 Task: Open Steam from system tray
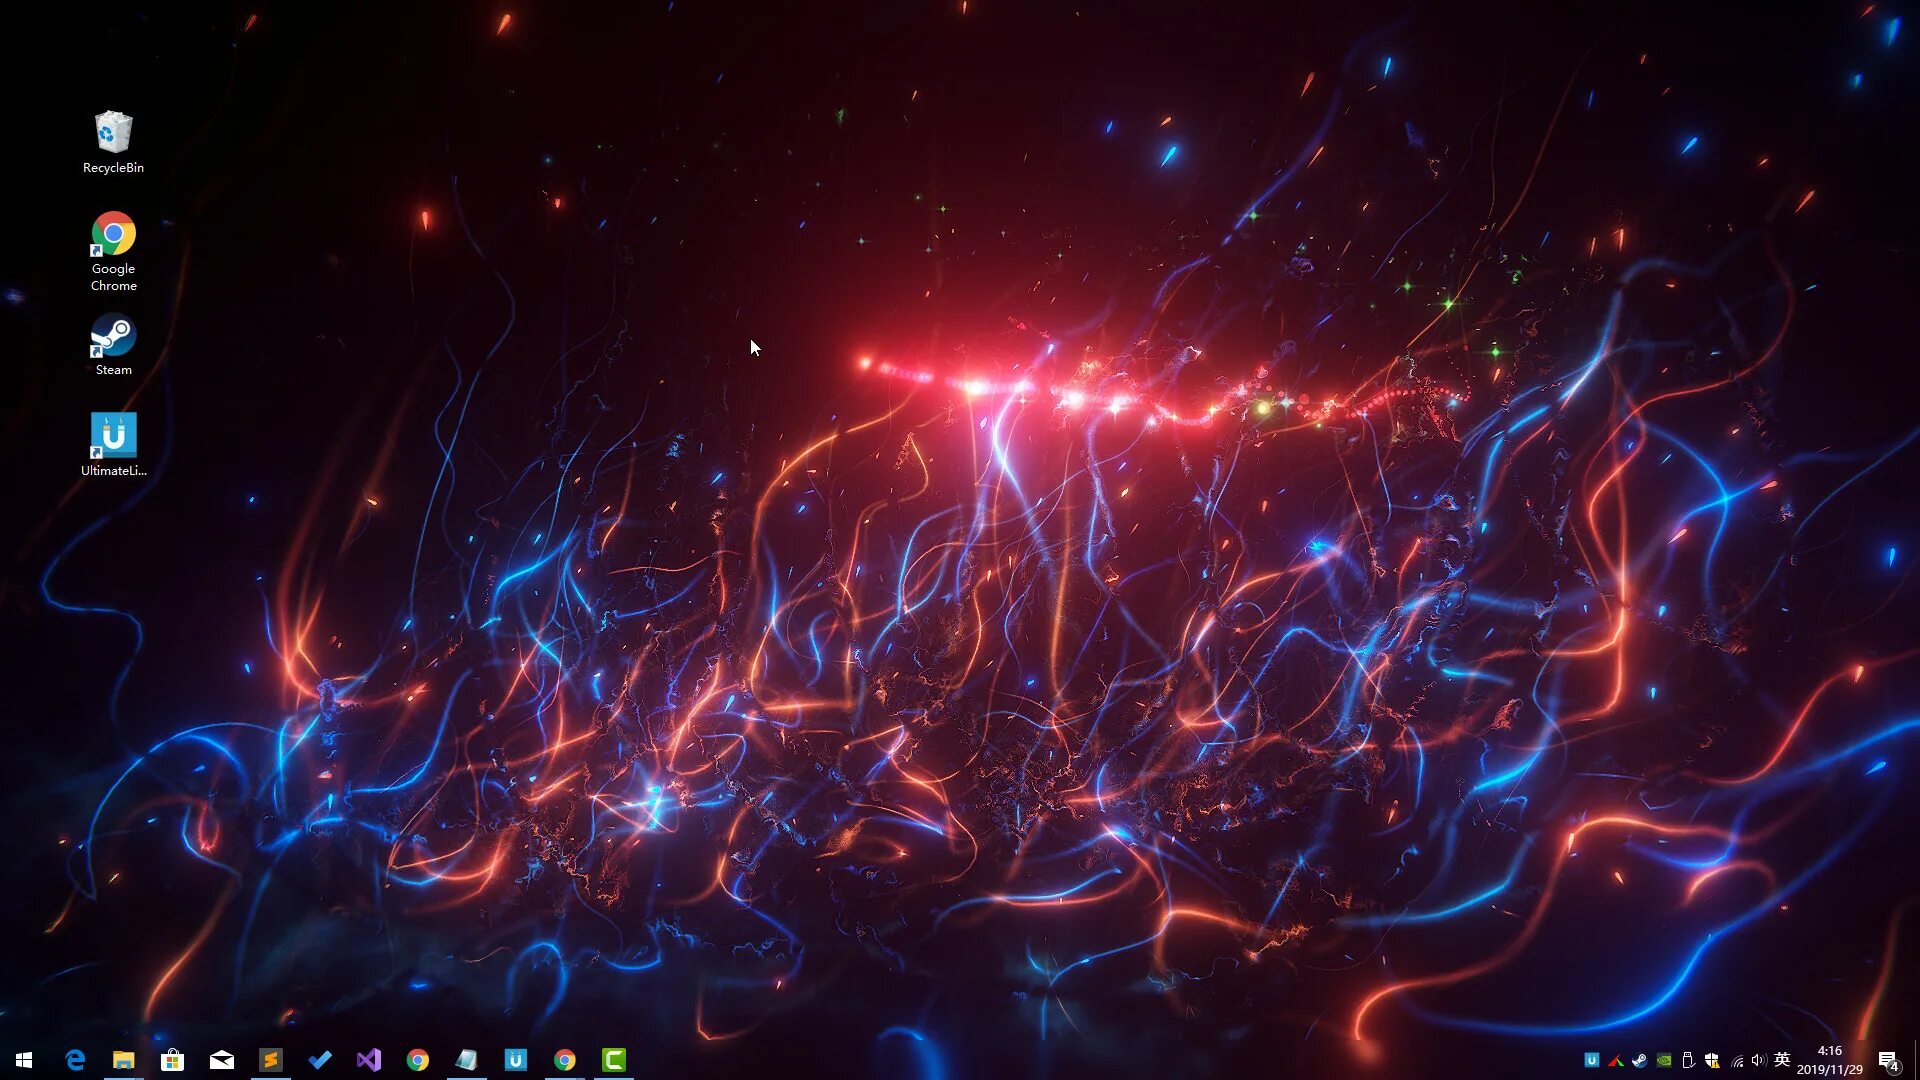click(1640, 1061)
